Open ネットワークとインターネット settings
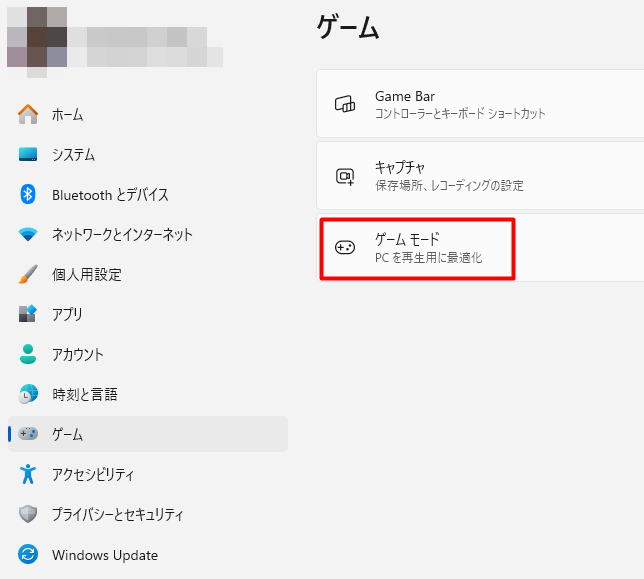 pyautogui.click(x=148, y=234)
